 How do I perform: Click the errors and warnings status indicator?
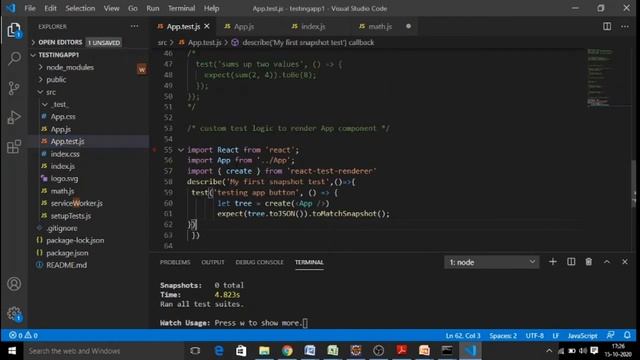[x=23, y=336]
